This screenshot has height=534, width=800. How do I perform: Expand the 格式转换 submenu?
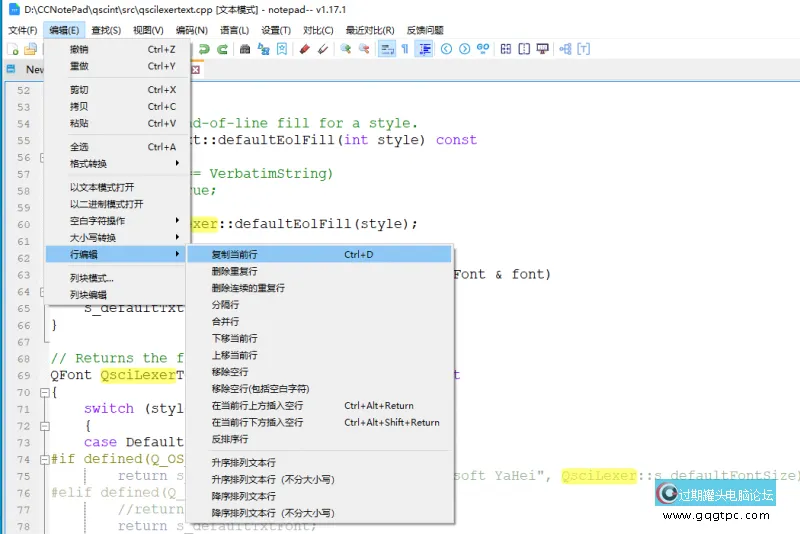point(117,164)
